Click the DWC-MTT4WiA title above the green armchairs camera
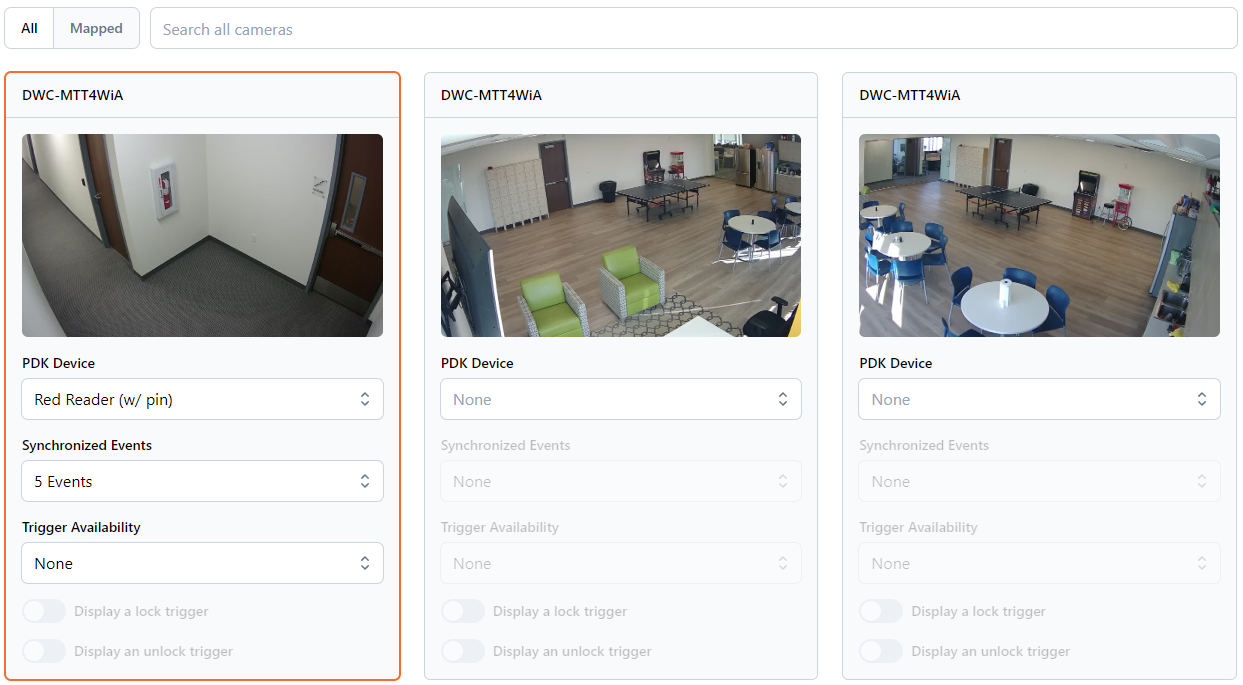 click(x=491, y=95)
